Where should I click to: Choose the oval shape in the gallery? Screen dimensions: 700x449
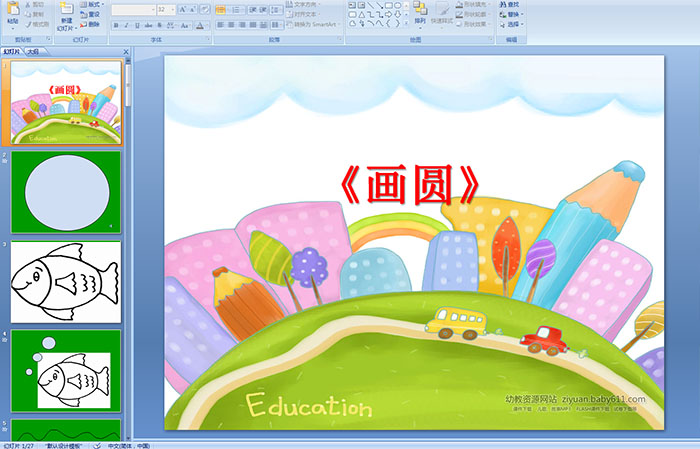click(397, 5)
